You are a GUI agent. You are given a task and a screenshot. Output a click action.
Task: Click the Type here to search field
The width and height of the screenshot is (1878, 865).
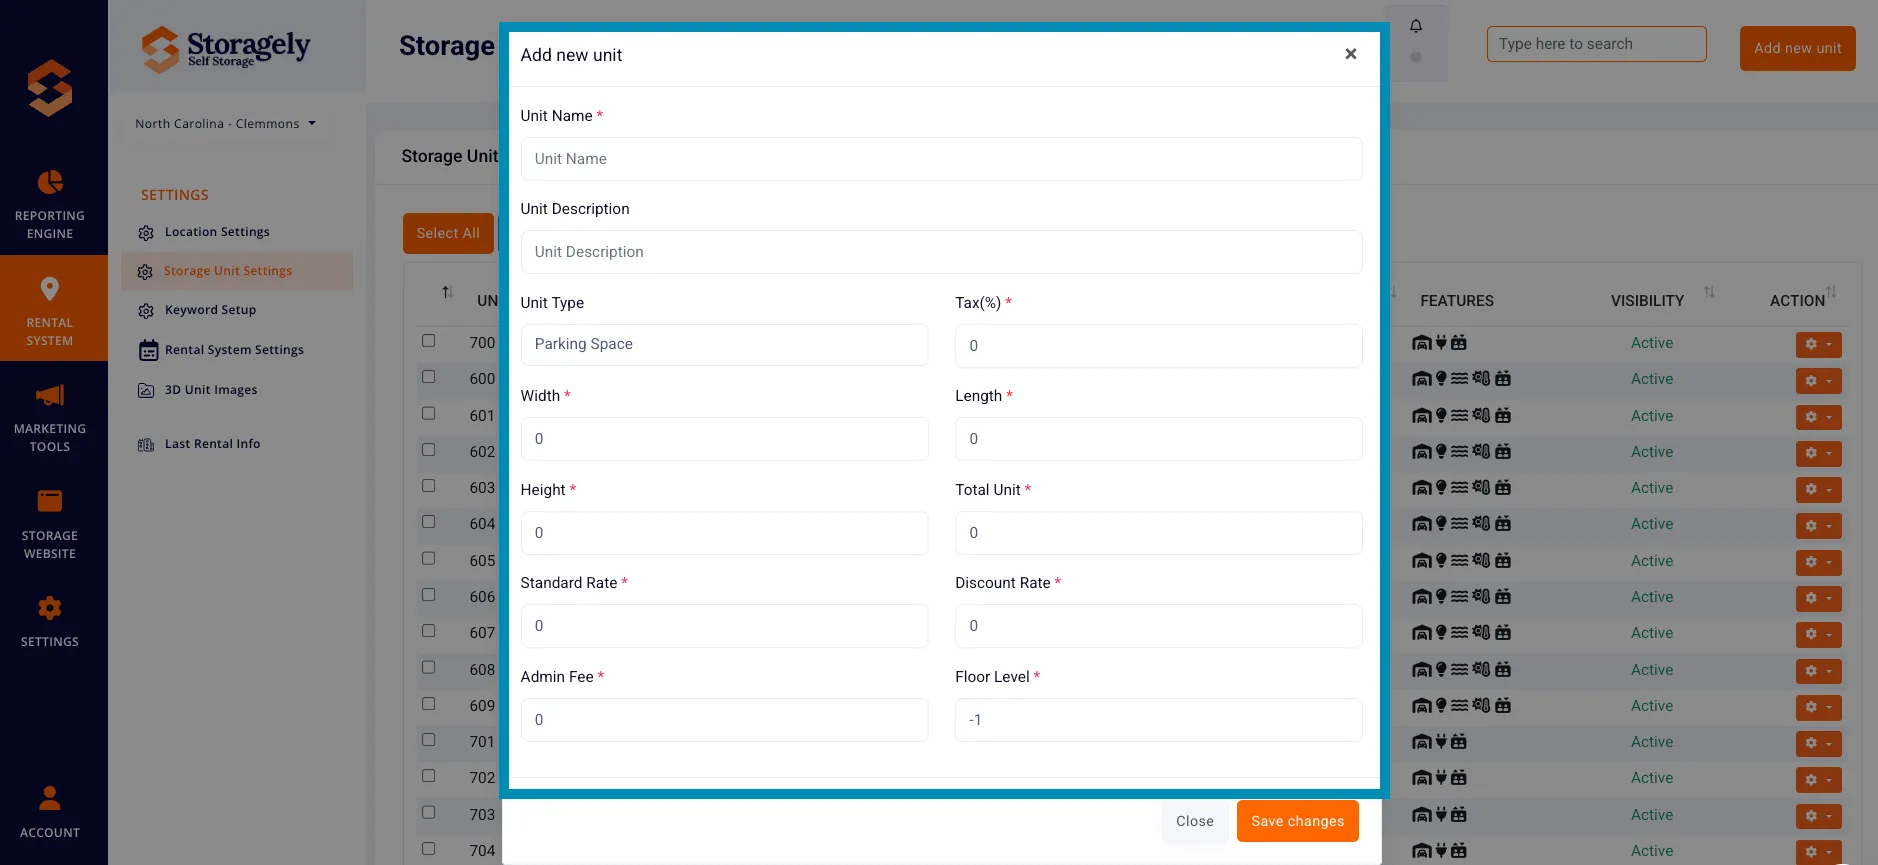pyautogui.click(x=1596, y=44)
